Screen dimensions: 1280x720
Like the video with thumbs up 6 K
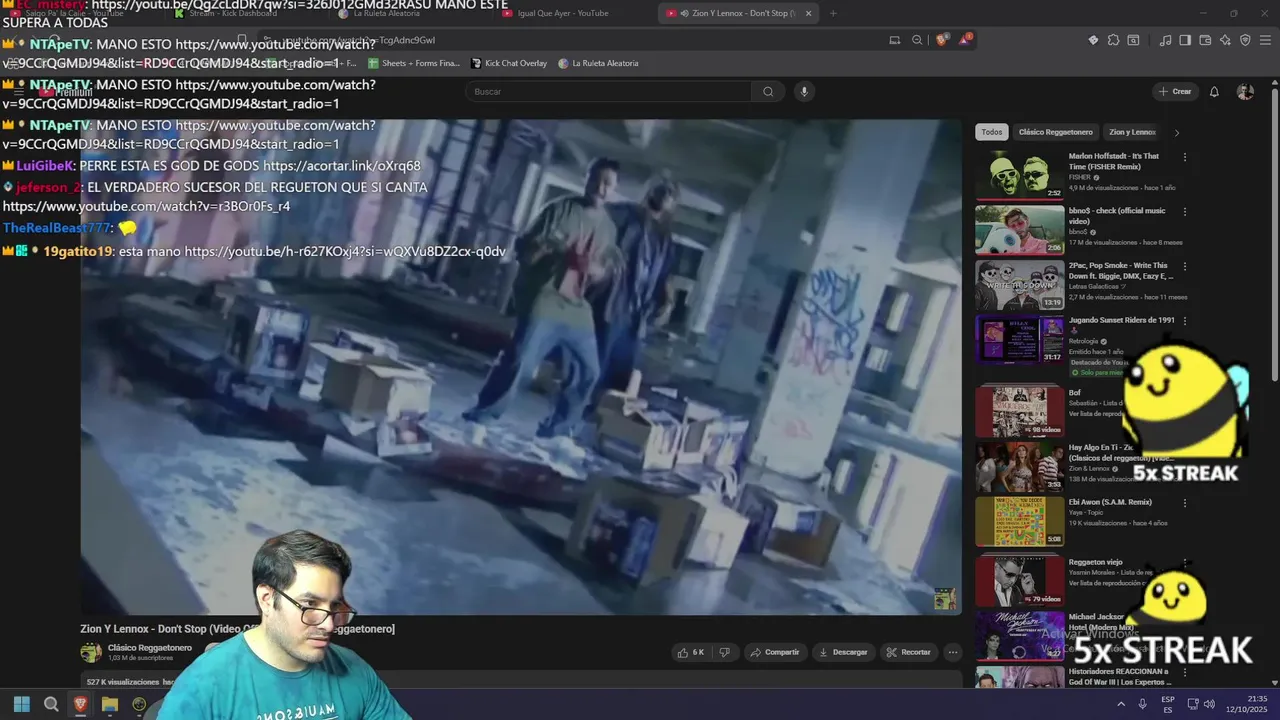691,652
